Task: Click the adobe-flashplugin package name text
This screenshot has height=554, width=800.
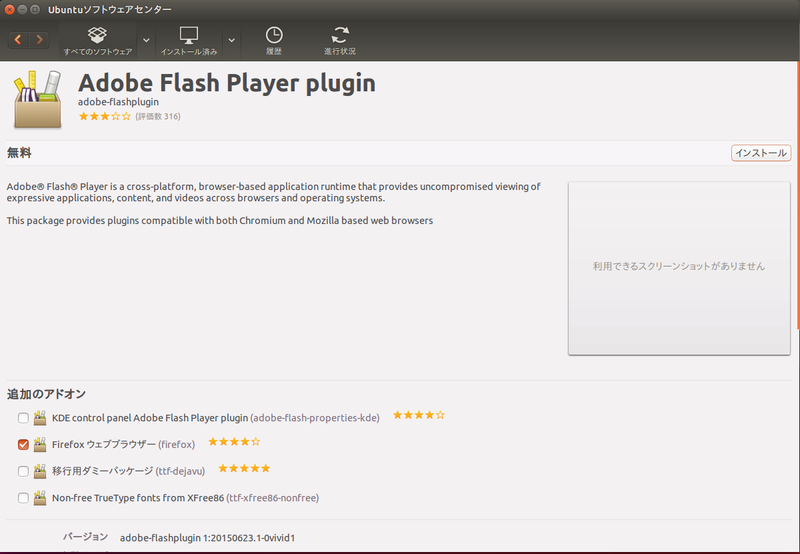Action: (118, 102)
